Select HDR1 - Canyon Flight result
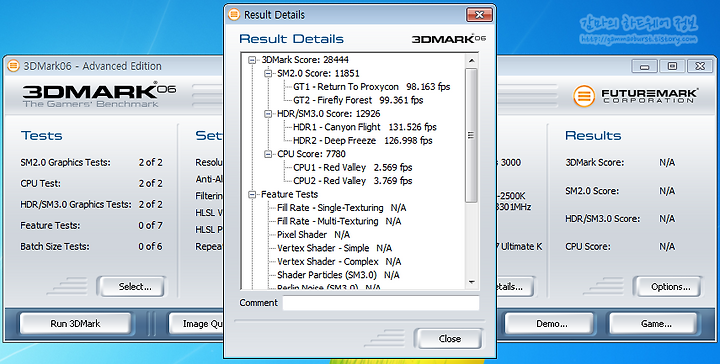Image resolution: width=720 pixels, height=364 pixels. click(x=365, y=127)
